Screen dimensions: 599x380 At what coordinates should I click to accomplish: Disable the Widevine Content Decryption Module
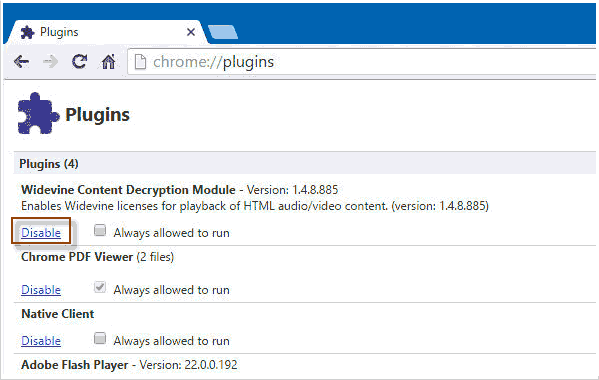(x=41, y=233)
